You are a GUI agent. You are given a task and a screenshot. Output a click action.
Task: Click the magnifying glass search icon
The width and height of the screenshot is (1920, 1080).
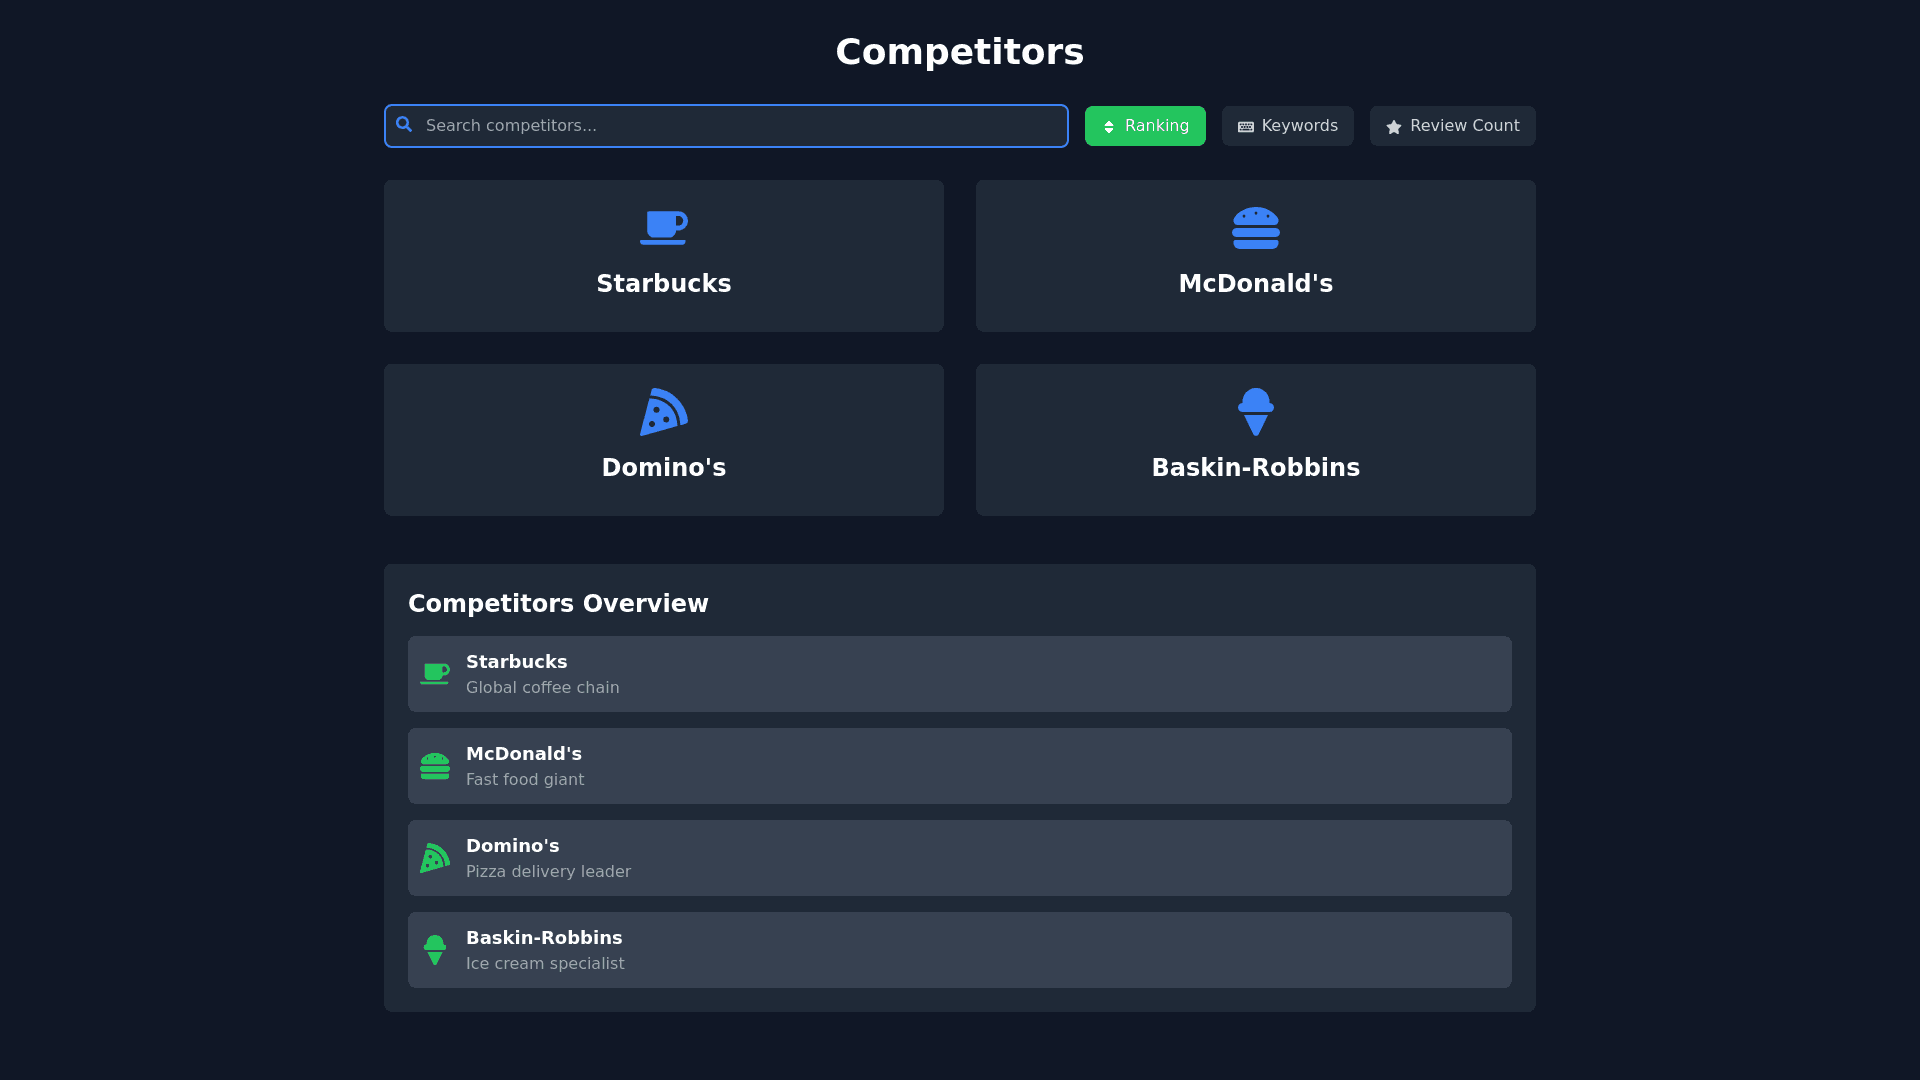coord(404,125)
